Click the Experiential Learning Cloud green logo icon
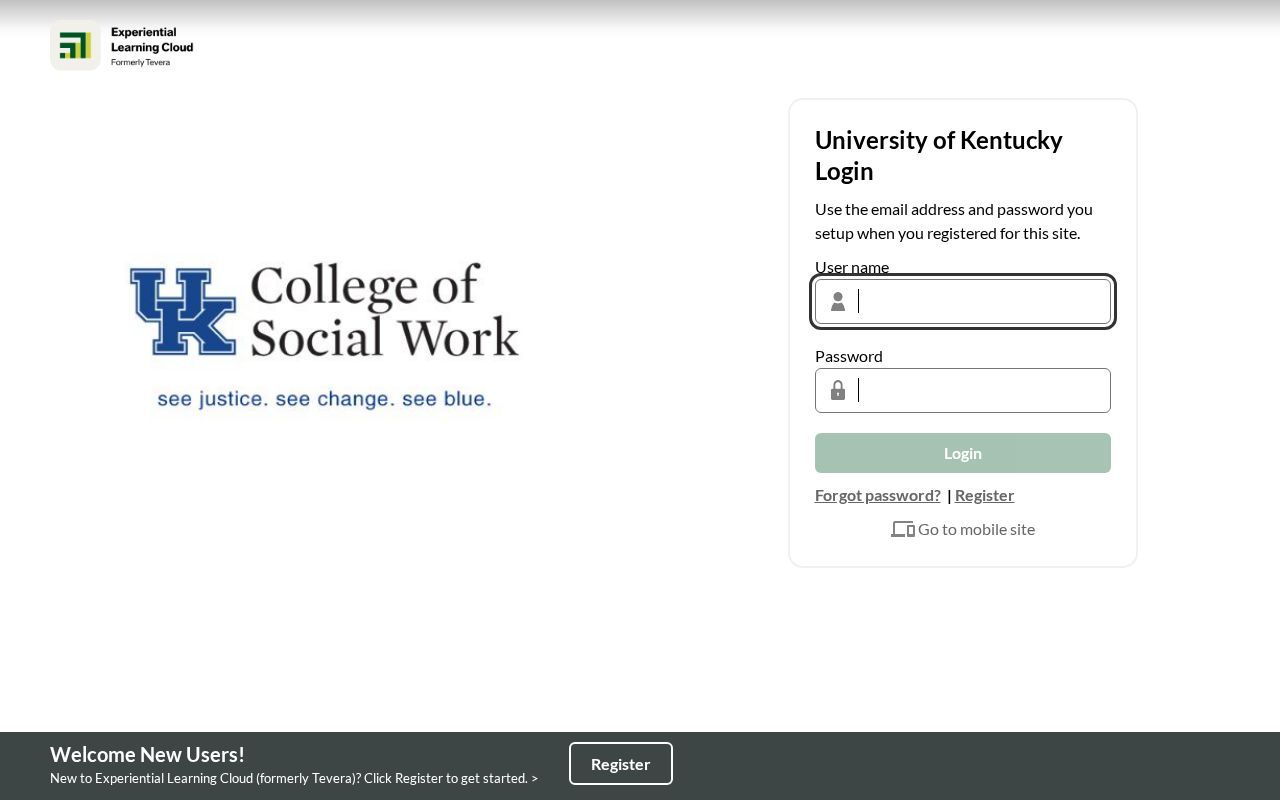 pyautogui.click(x=75, y=45)
